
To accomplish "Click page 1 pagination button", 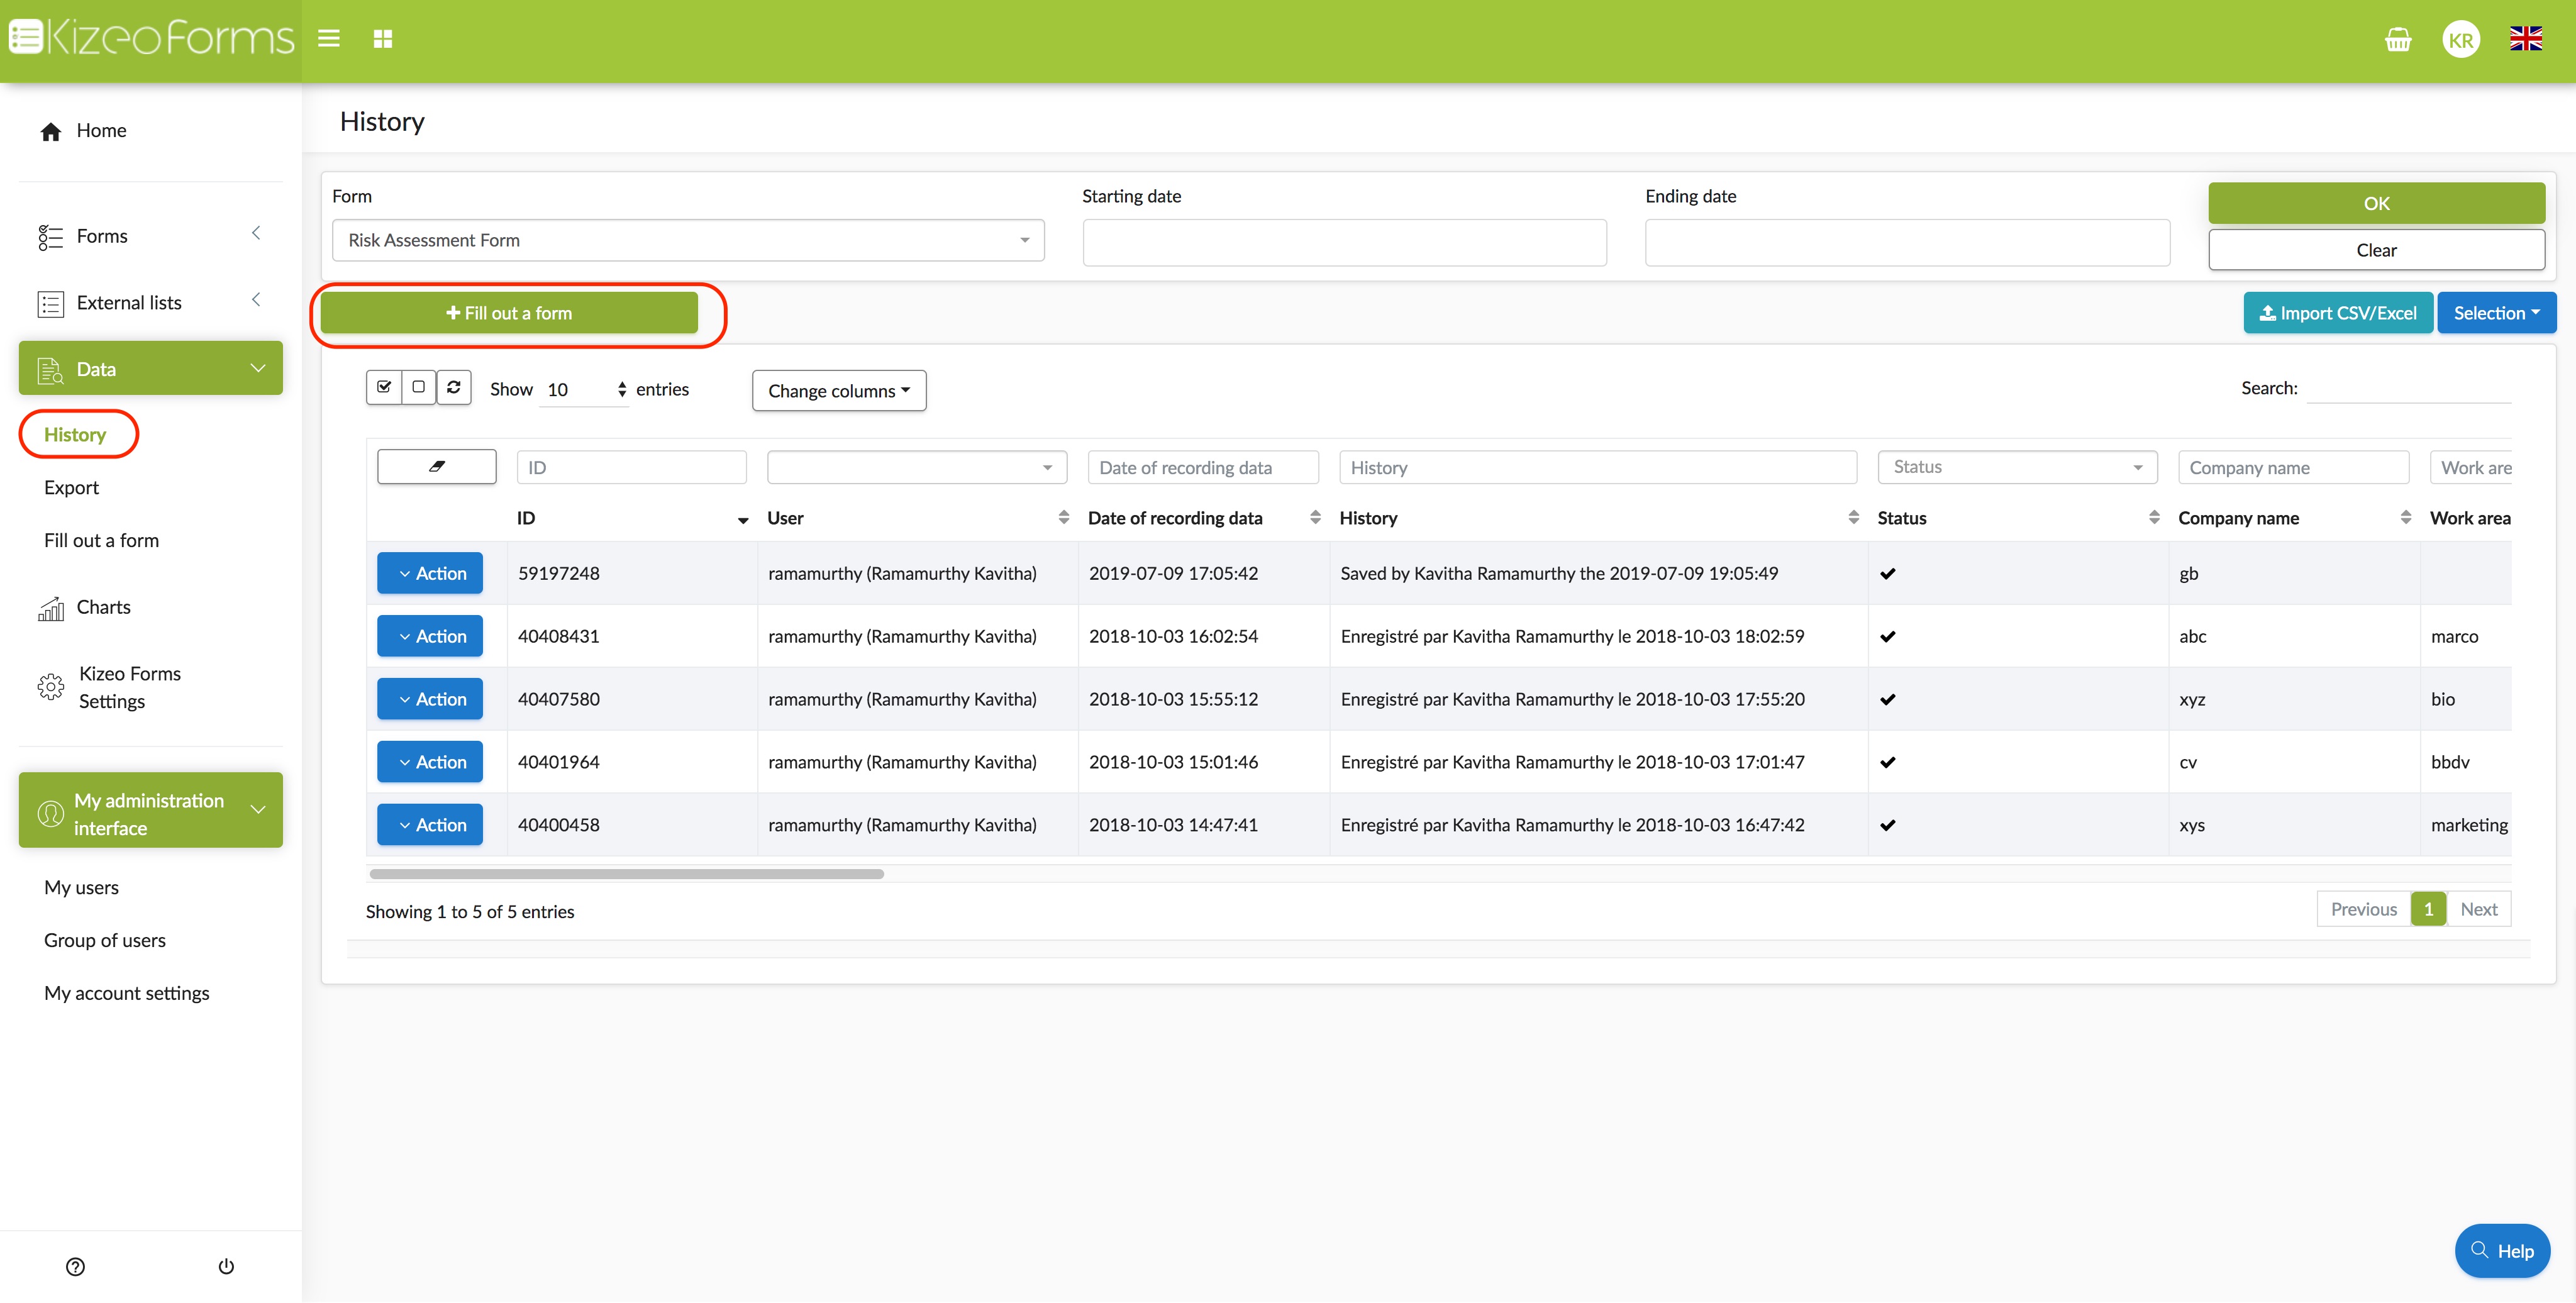I will (x=2428, y=910).
